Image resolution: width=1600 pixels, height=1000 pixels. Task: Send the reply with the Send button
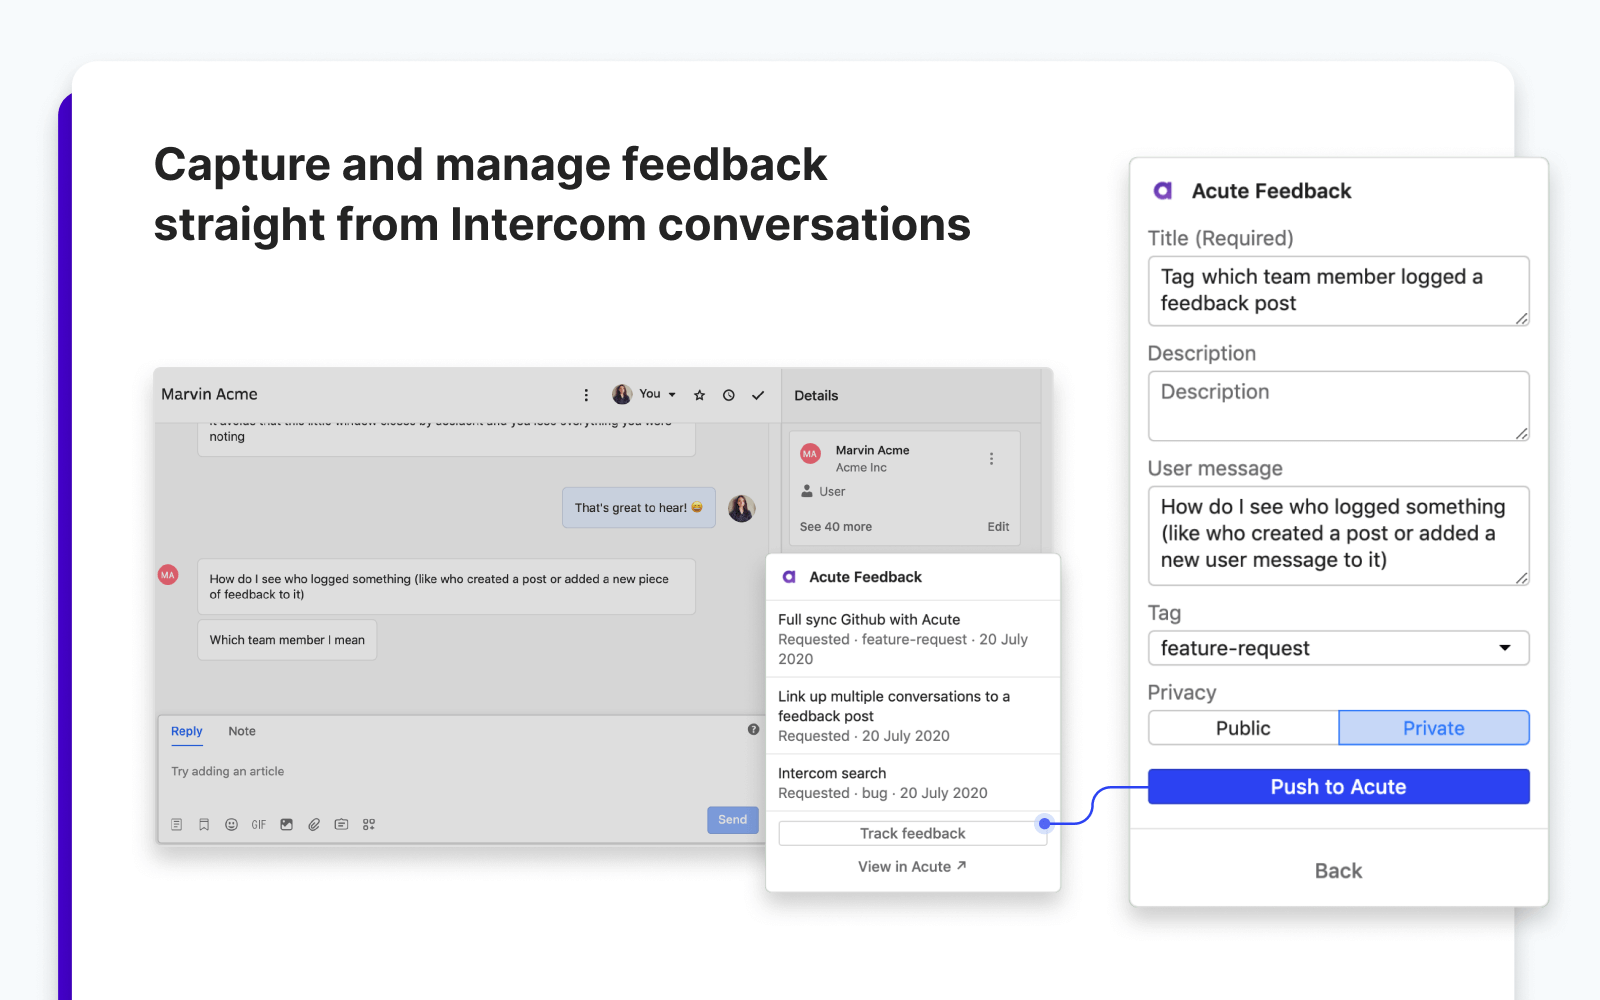(732, 820)
